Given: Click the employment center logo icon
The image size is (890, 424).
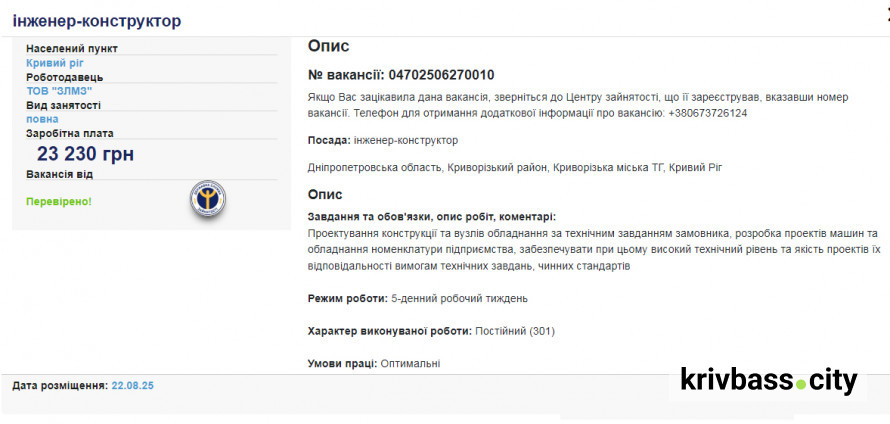Looking at the screenshot, I should click(x=208, y=200).
